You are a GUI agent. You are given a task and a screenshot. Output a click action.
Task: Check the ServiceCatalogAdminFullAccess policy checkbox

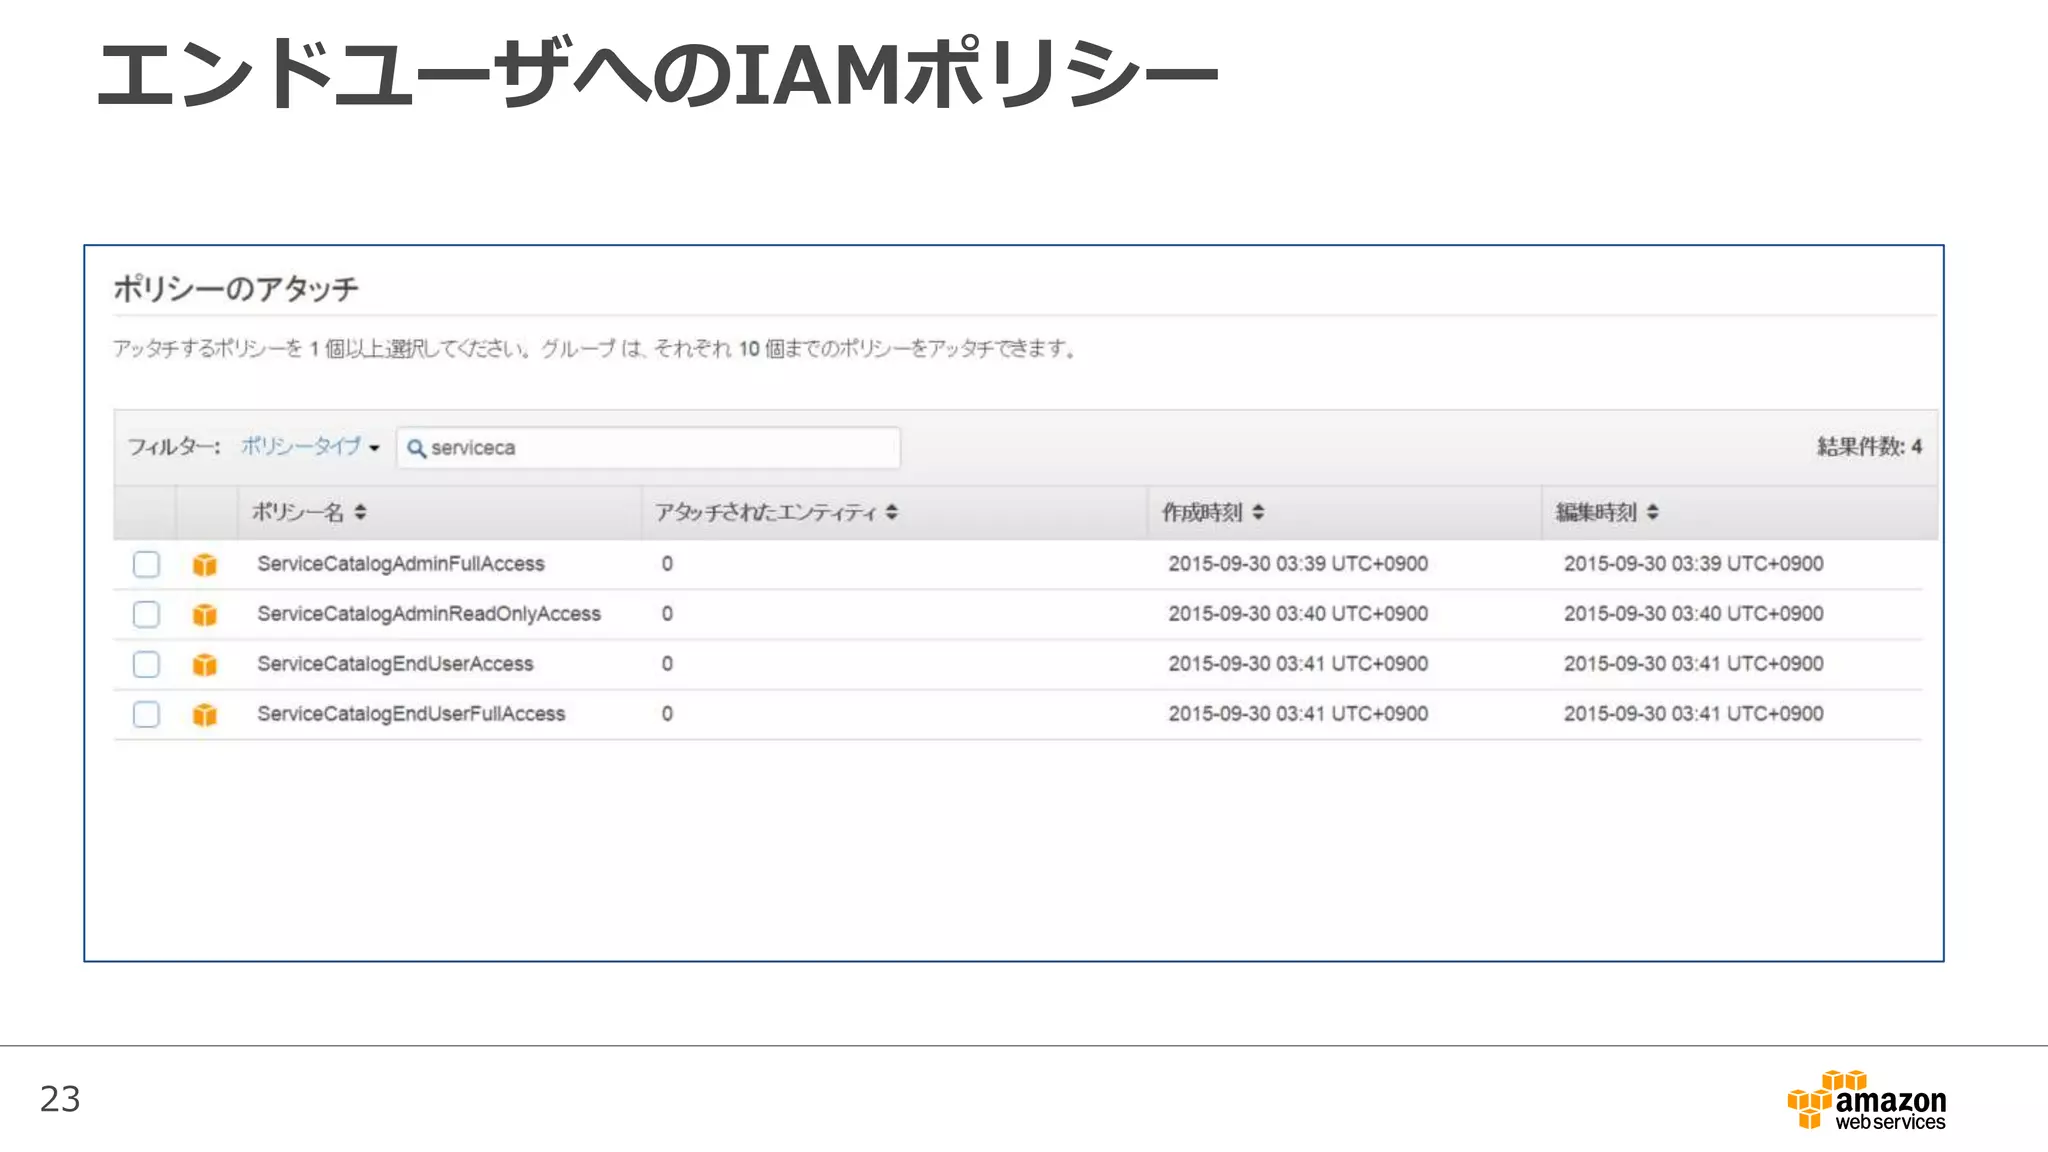point(146,564)
